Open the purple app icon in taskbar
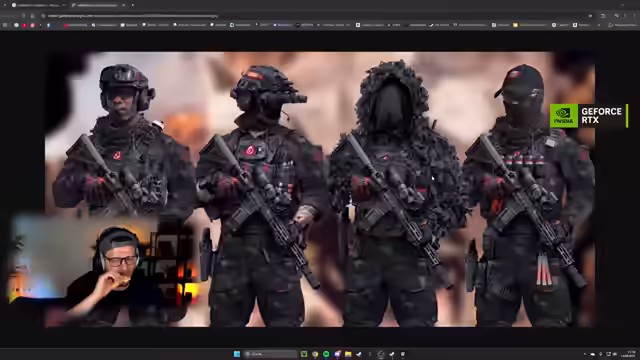 click(337, 354)
